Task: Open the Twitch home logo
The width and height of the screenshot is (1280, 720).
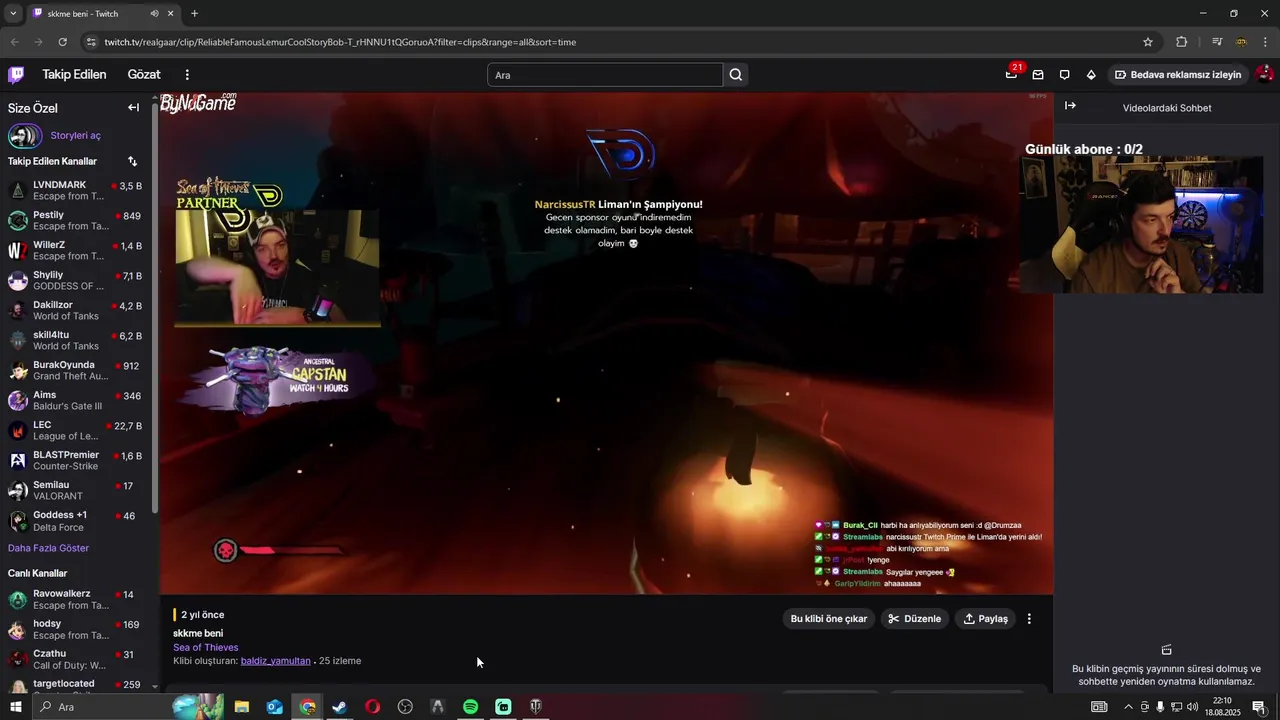Action: [16, 74]
